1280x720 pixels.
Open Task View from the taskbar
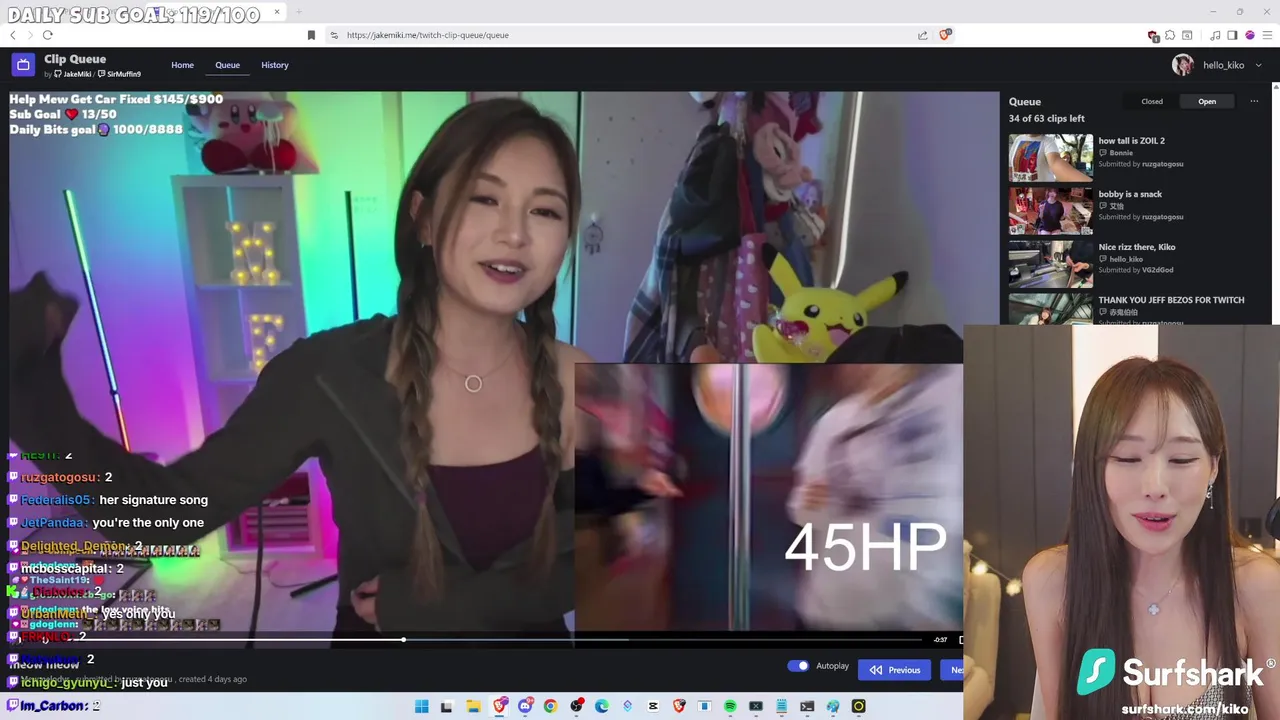[447, 706]
